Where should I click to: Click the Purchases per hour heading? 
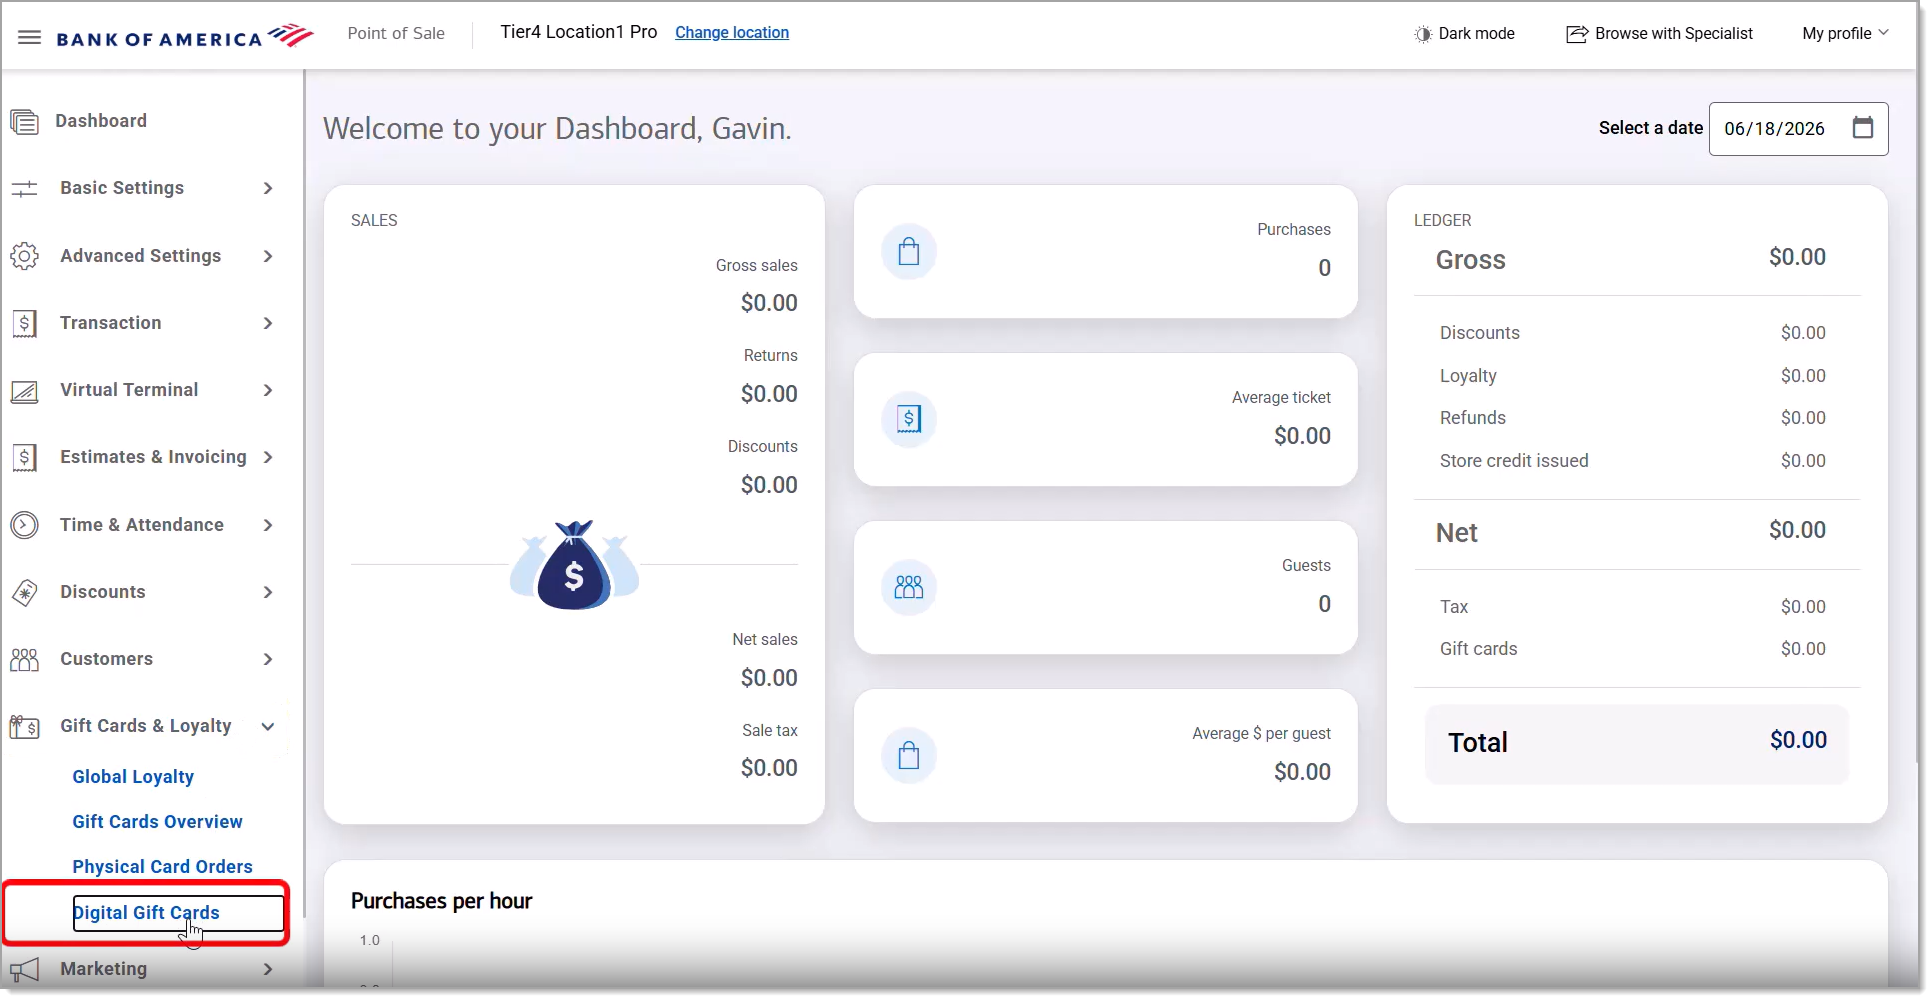[x=441, y=902]
